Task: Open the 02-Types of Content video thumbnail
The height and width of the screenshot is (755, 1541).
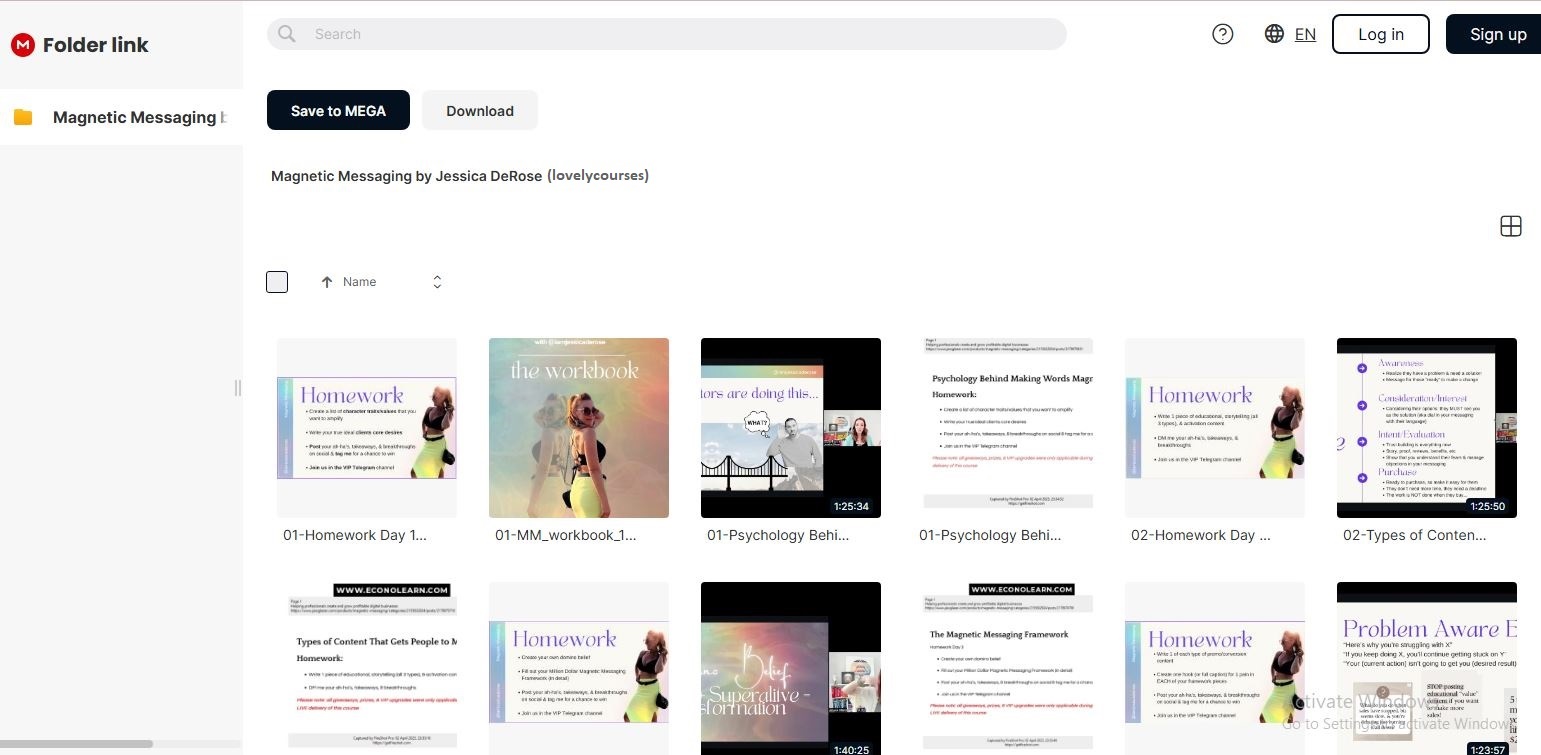Action: (1426, 428)
